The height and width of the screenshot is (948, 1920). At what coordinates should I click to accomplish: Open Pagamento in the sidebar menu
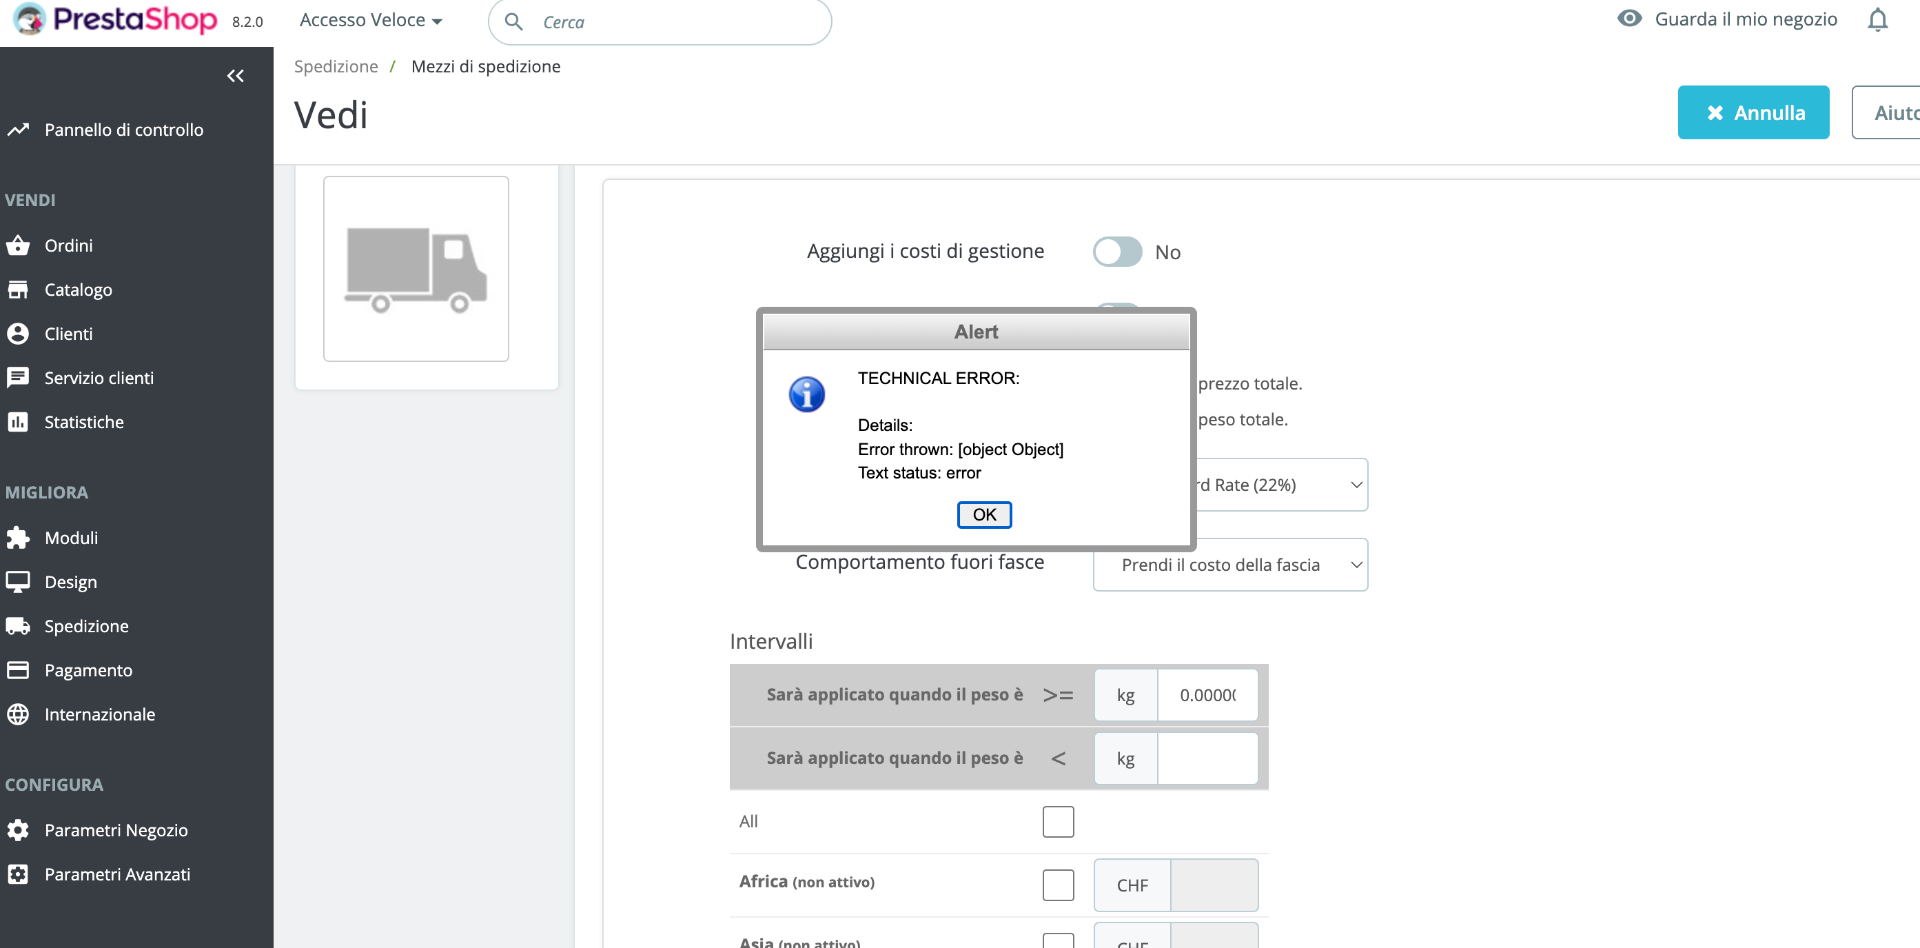(x=88, y=670)
